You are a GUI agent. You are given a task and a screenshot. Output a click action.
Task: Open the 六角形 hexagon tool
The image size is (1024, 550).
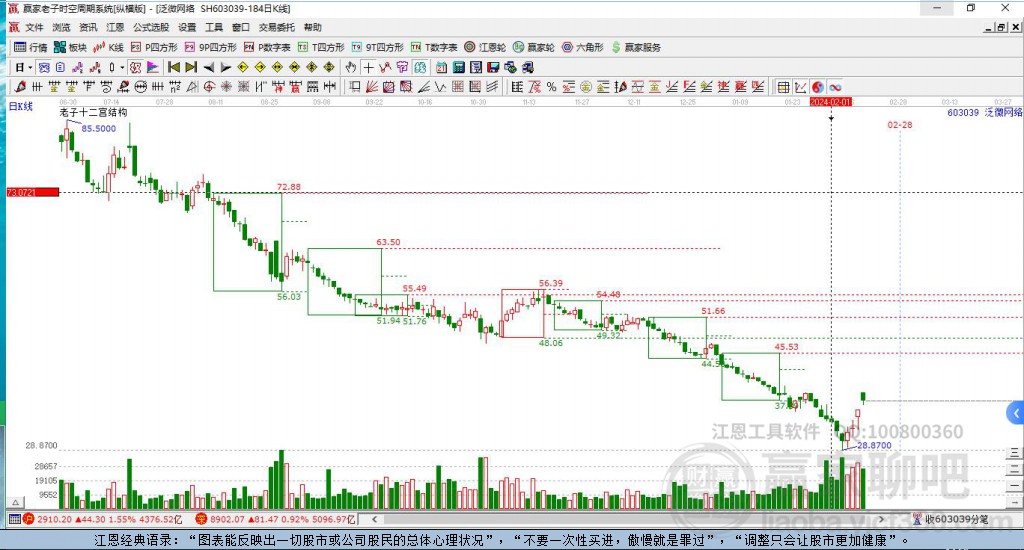(x=583, y=47)
